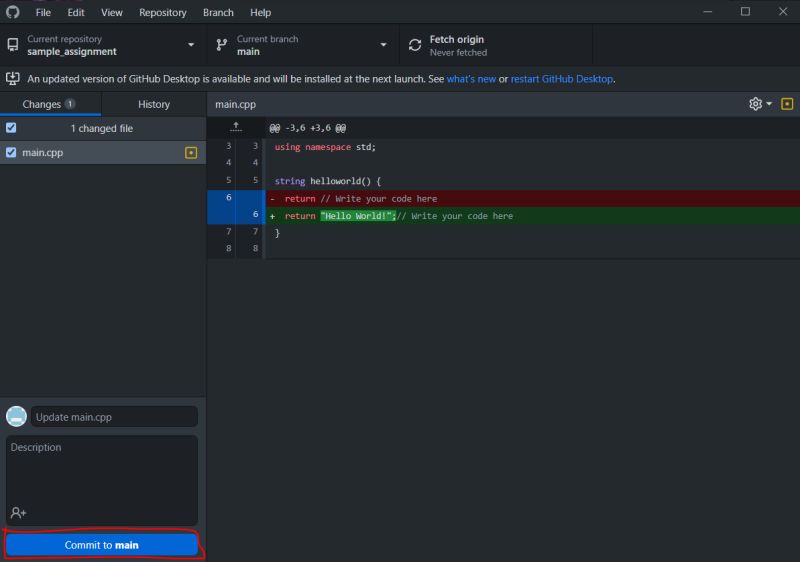Open the "what's new" link
Viewport: 800px width, 562px height.
tap(471, 79)
